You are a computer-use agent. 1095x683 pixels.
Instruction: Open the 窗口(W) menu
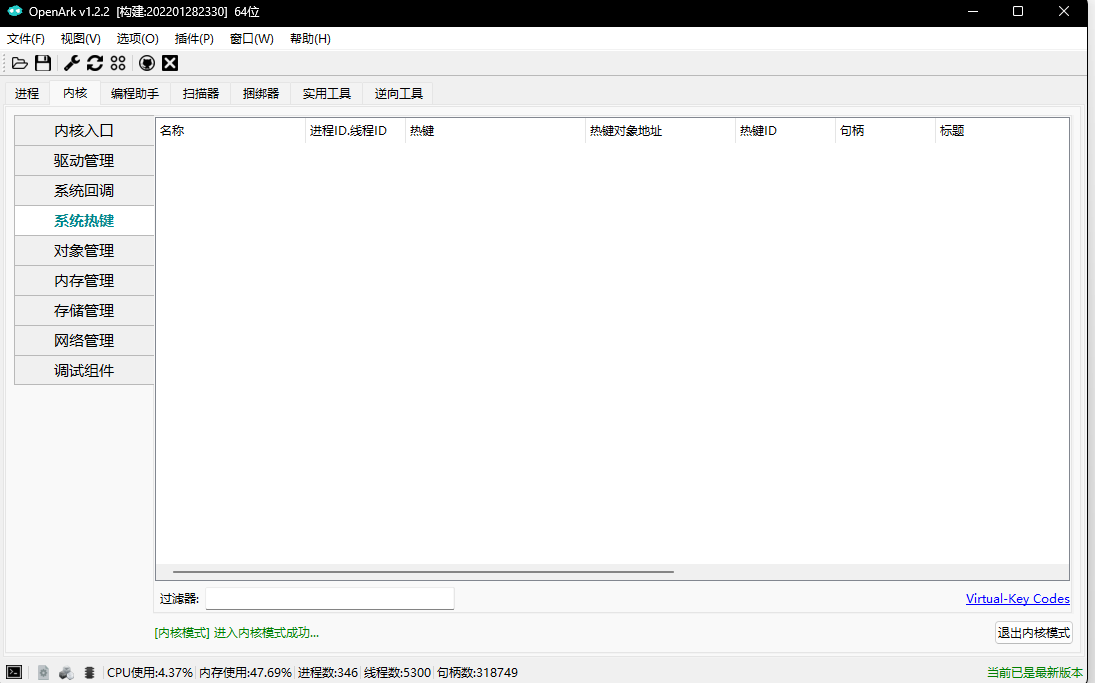(251, 38)
